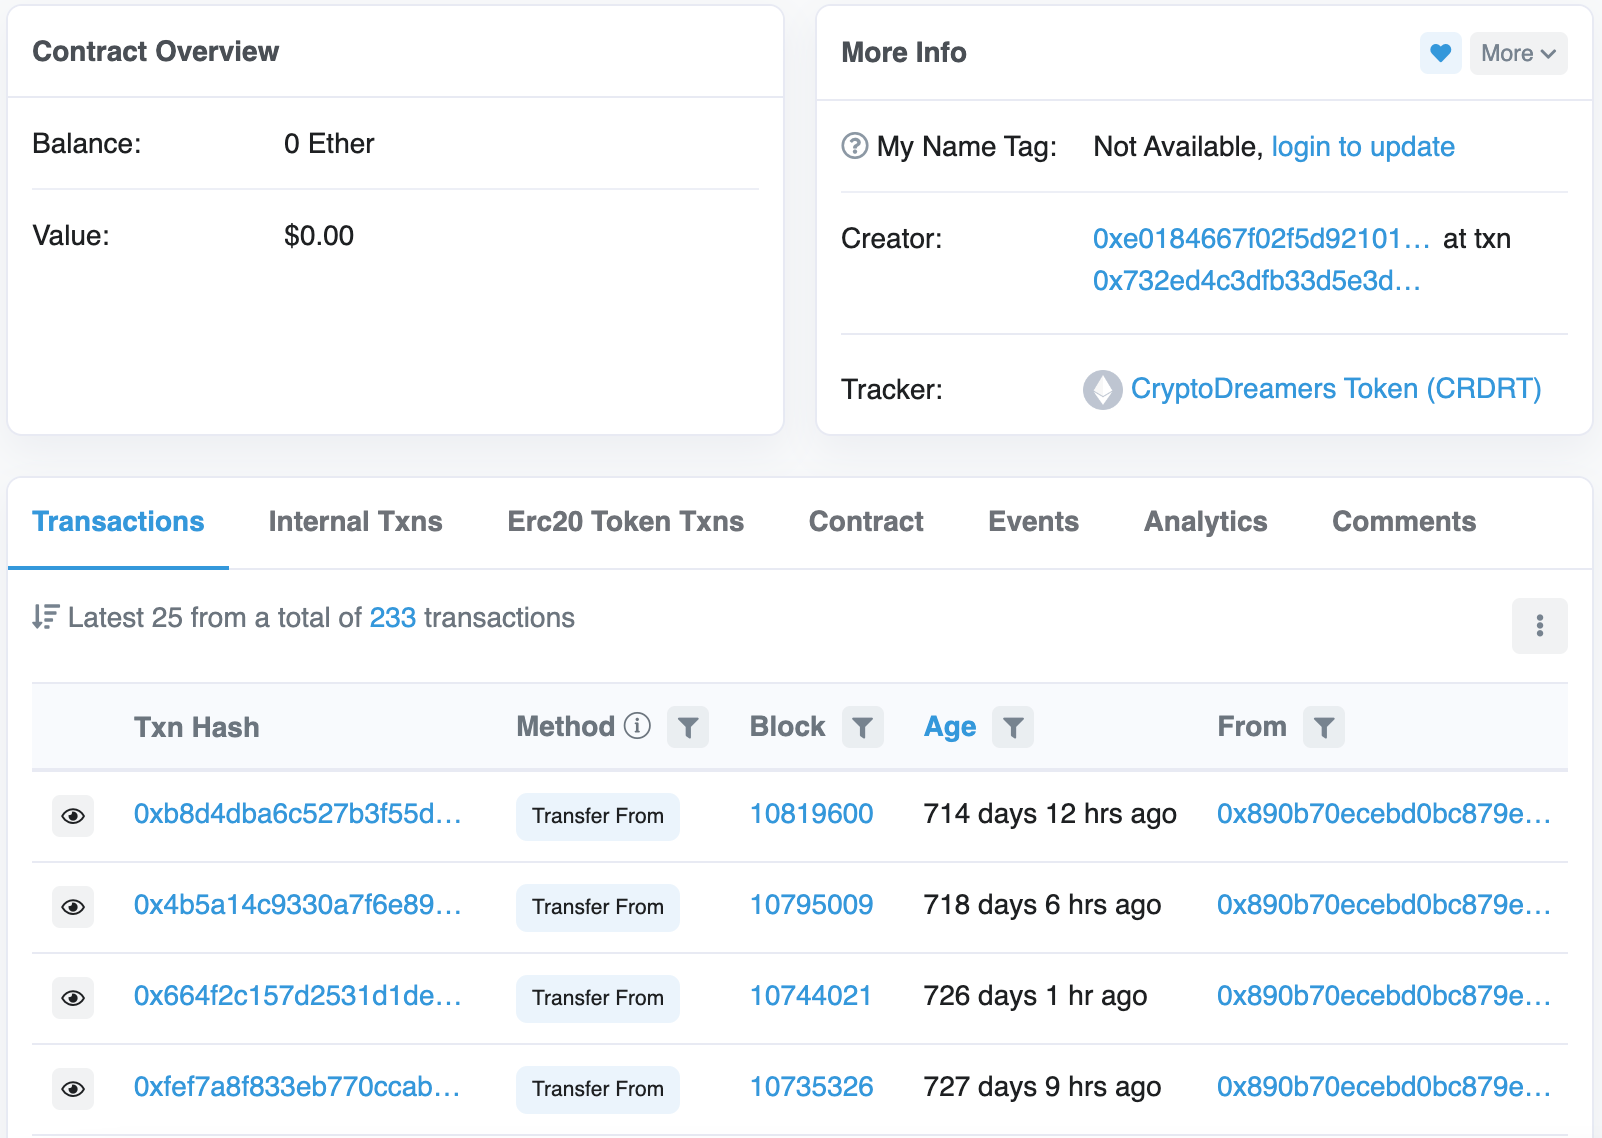Click the Age column header link
1602x1138 pixels.
tap(949, 727)
